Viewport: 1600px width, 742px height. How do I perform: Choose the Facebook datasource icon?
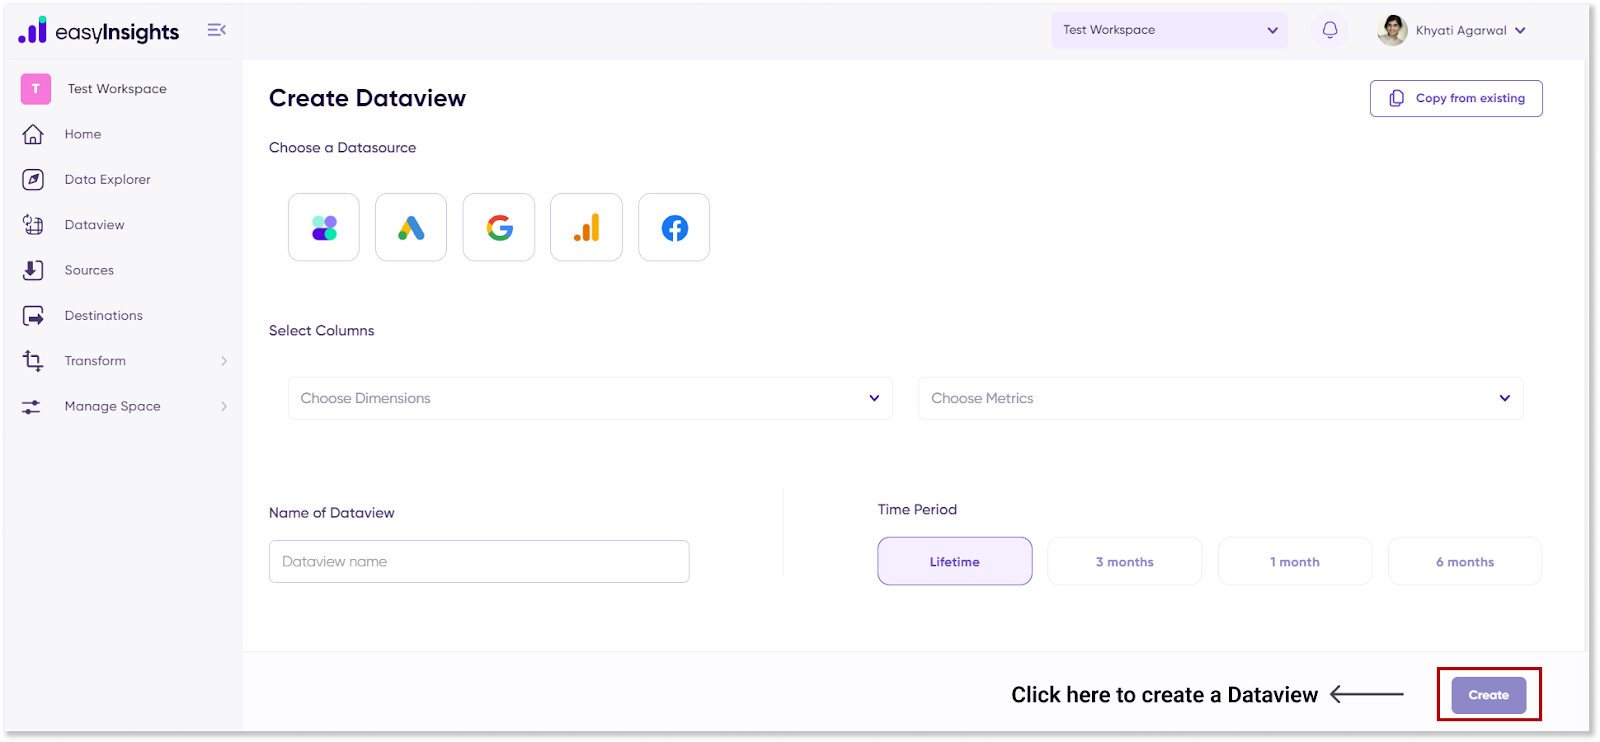point(674,228)
